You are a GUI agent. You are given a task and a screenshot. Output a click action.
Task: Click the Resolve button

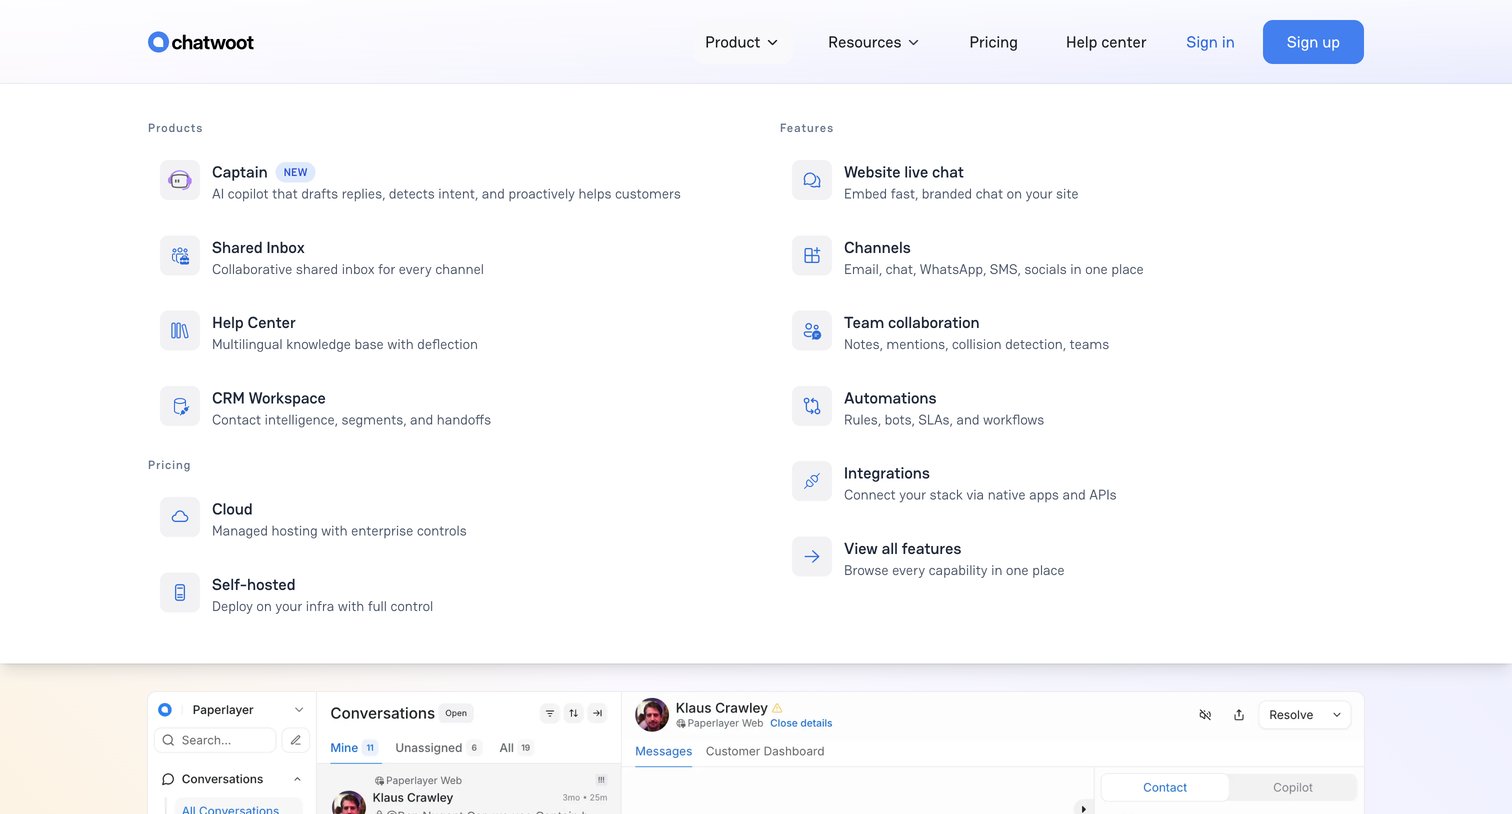click(x=1291, y=715)
